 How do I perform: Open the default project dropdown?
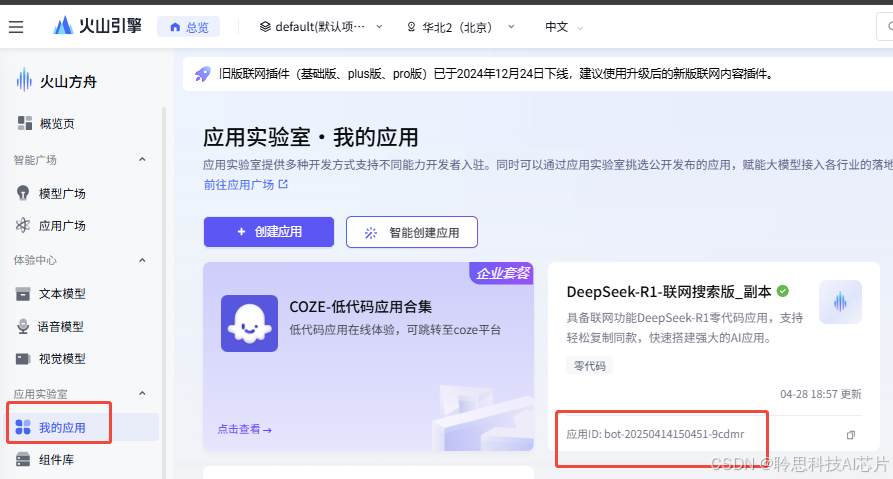pyautogui.click(x=321, y=27)
